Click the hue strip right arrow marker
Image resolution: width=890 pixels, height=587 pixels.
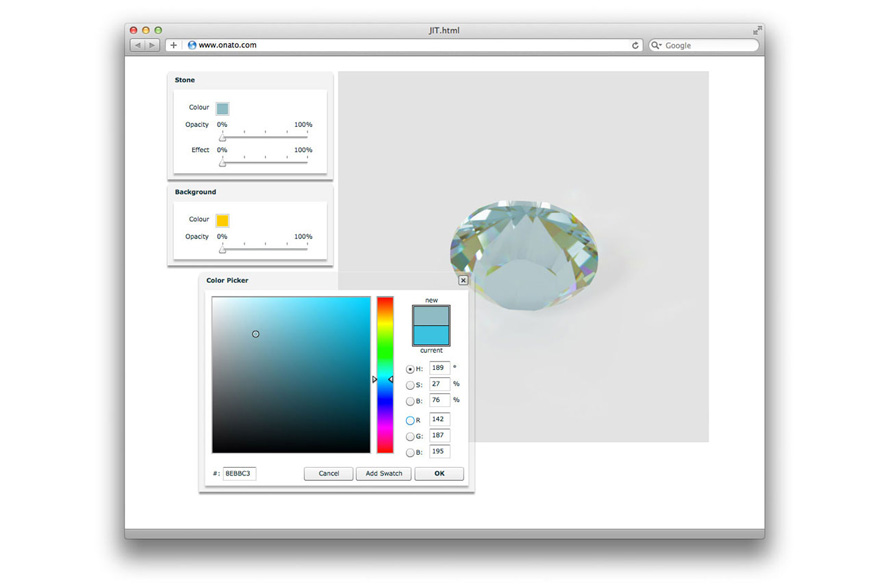pos(391,379)
